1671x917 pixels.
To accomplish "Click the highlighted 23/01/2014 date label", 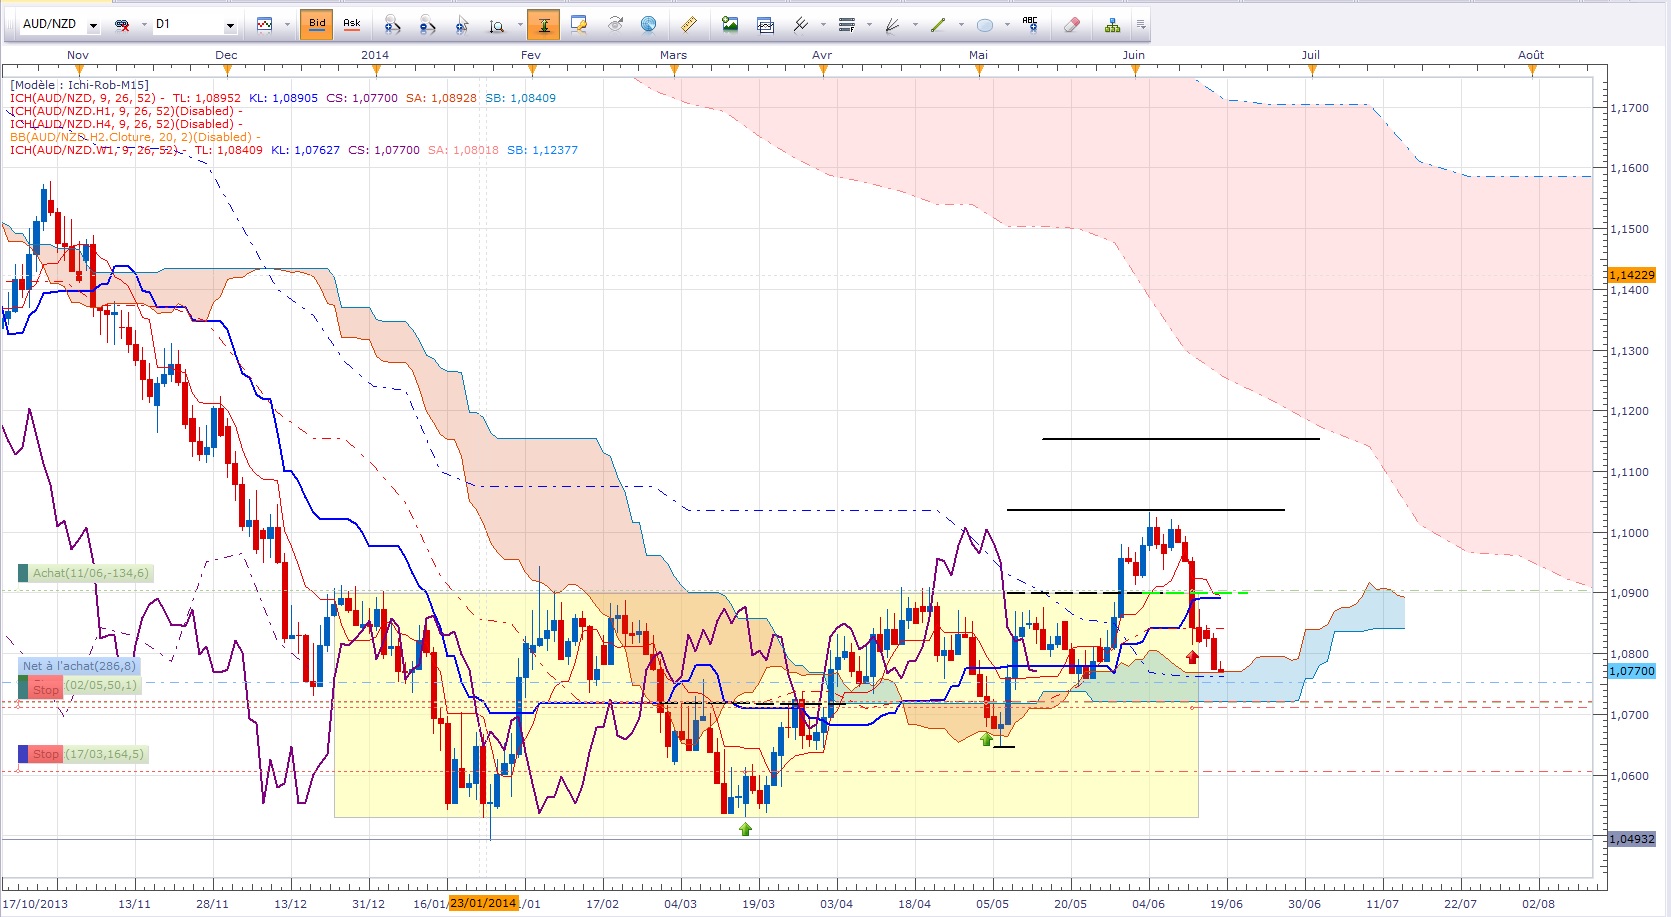I will [484, 903].
